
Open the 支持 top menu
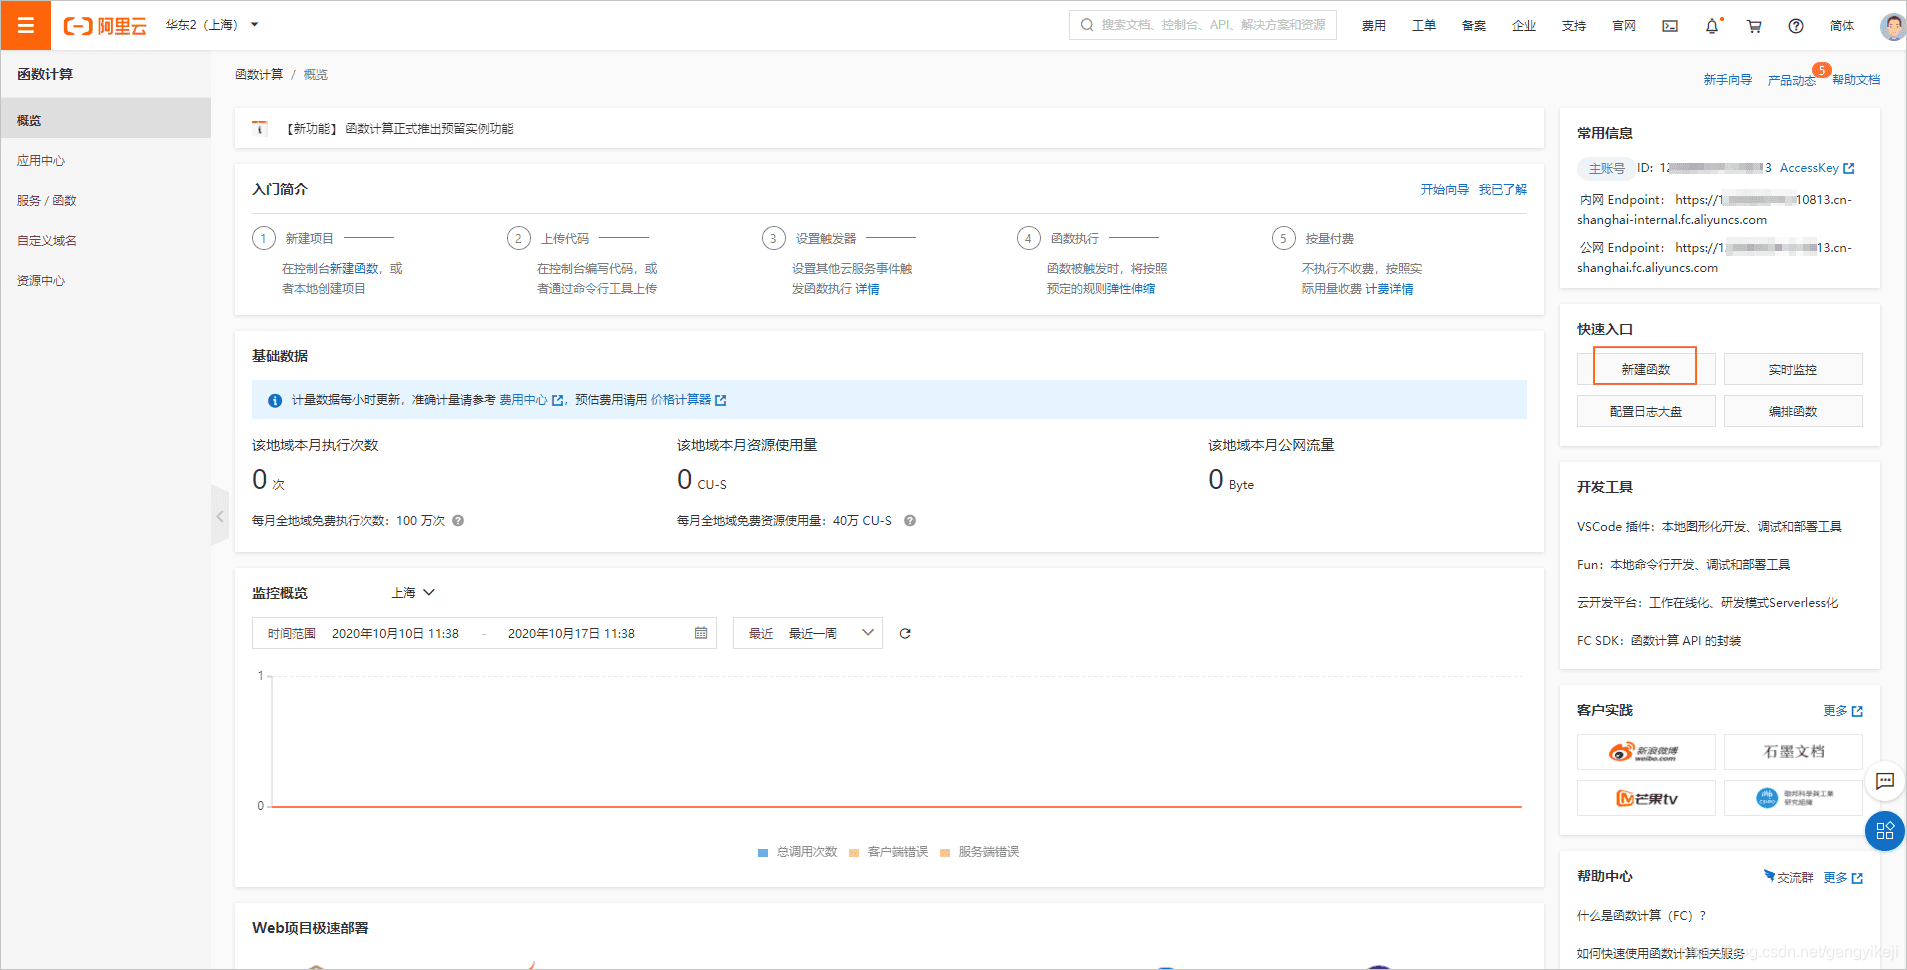click(x=1574, y=26)
